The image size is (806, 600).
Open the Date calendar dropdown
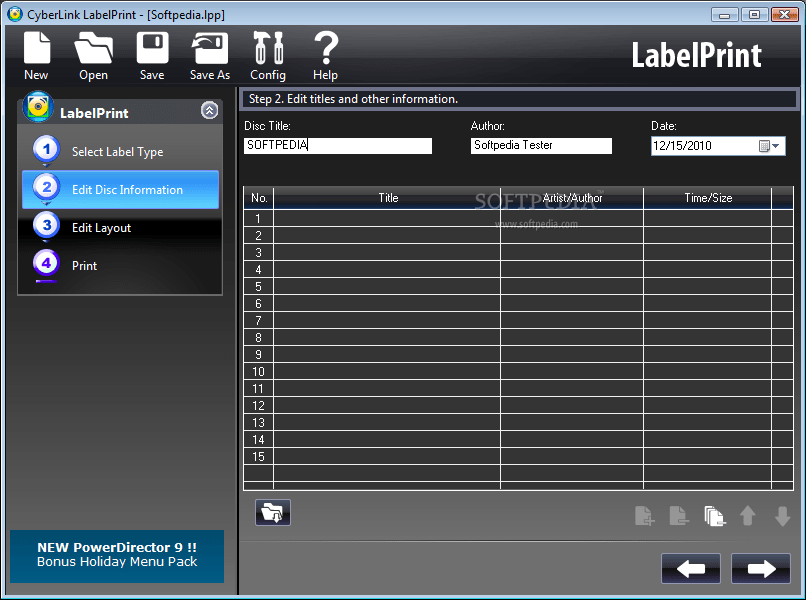770,146
